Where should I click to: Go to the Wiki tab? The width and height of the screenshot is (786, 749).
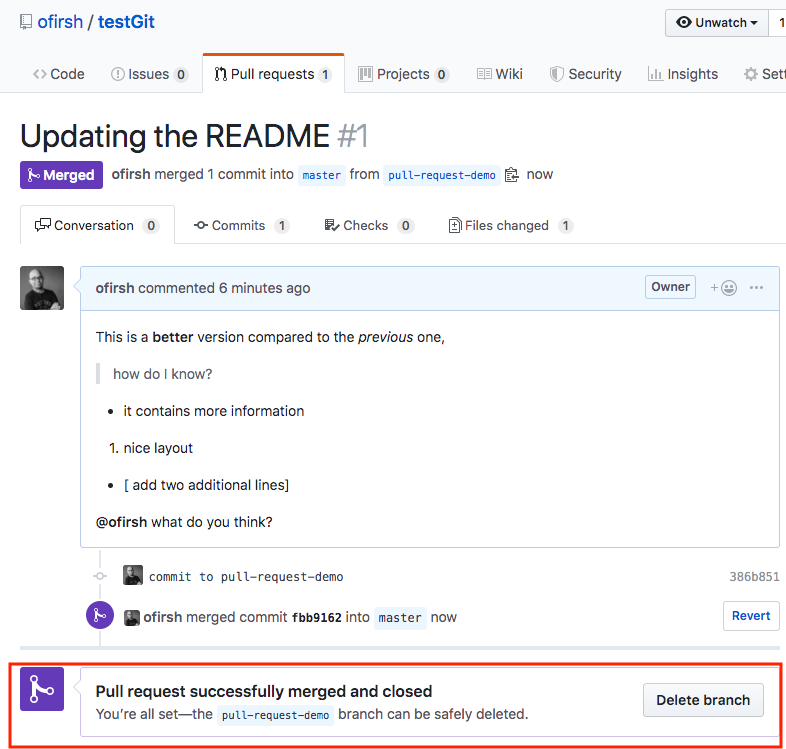[499, 74]
